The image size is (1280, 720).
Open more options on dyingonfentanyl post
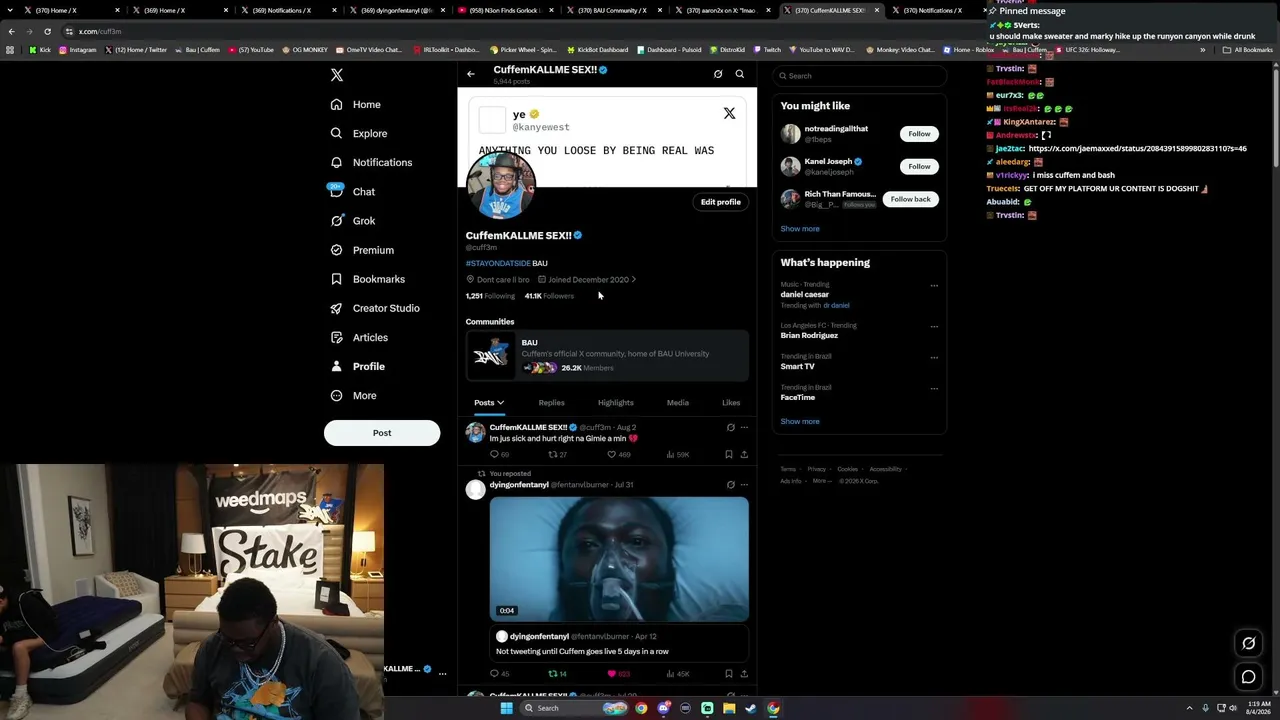click(x=744, y=485)
